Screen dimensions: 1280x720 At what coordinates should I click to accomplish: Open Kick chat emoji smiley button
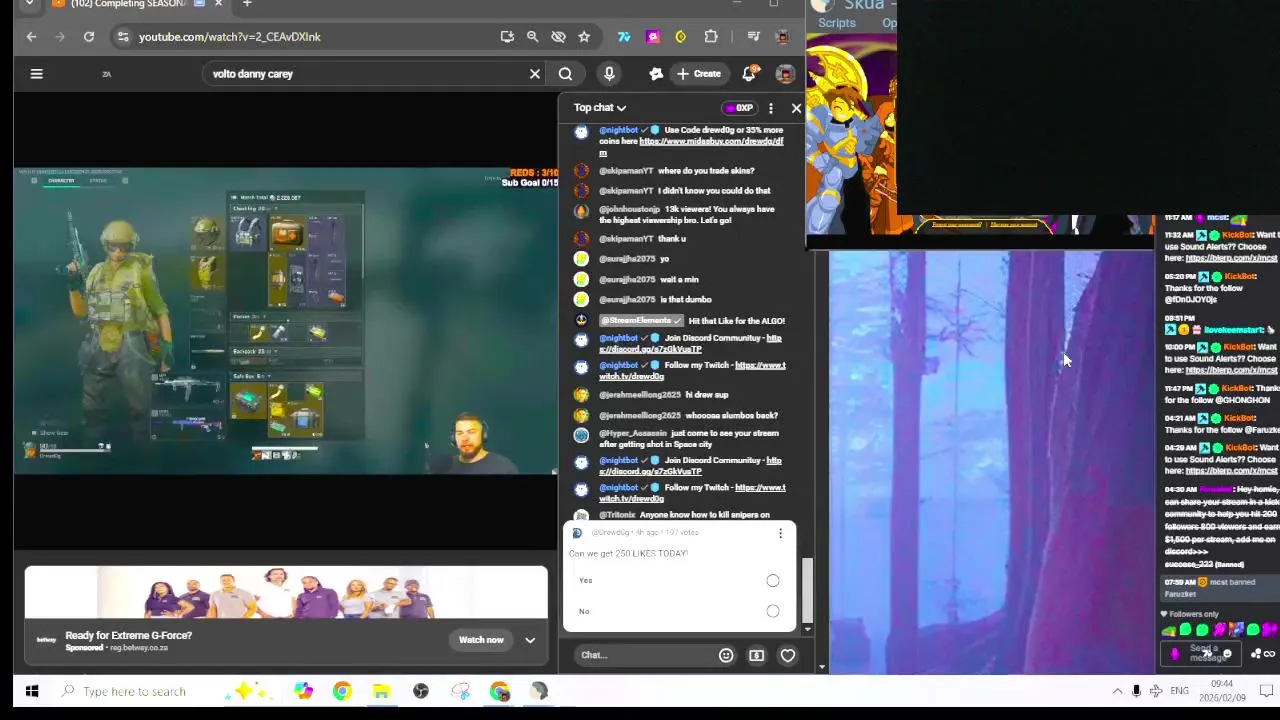click(x=1227, y=654)
